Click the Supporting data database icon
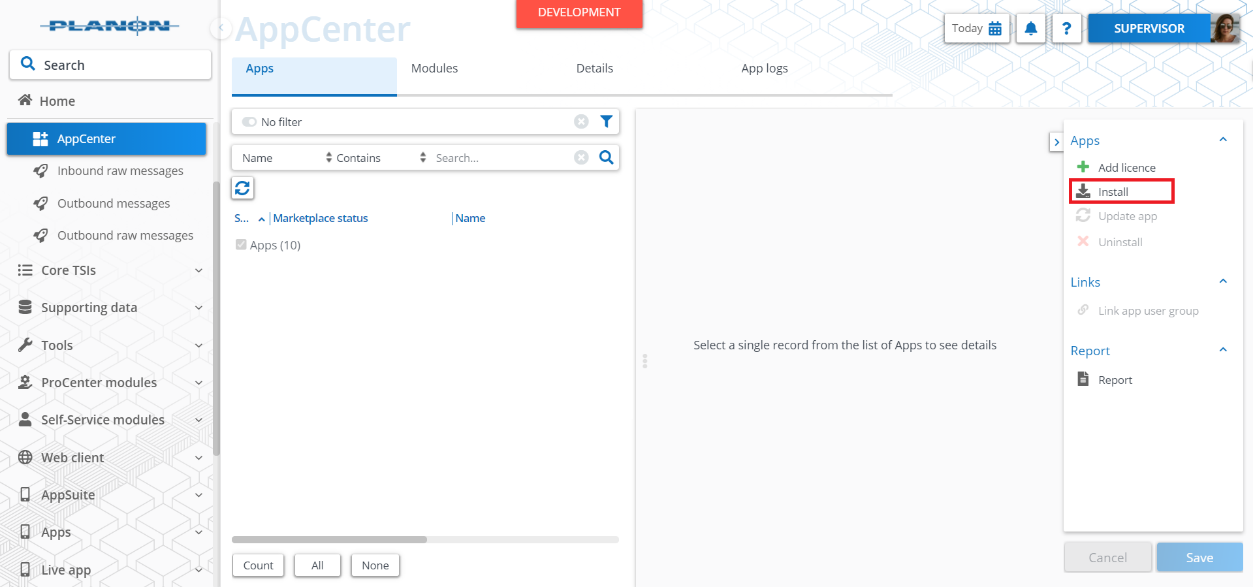1253x587 pixels. click(26, 308)
